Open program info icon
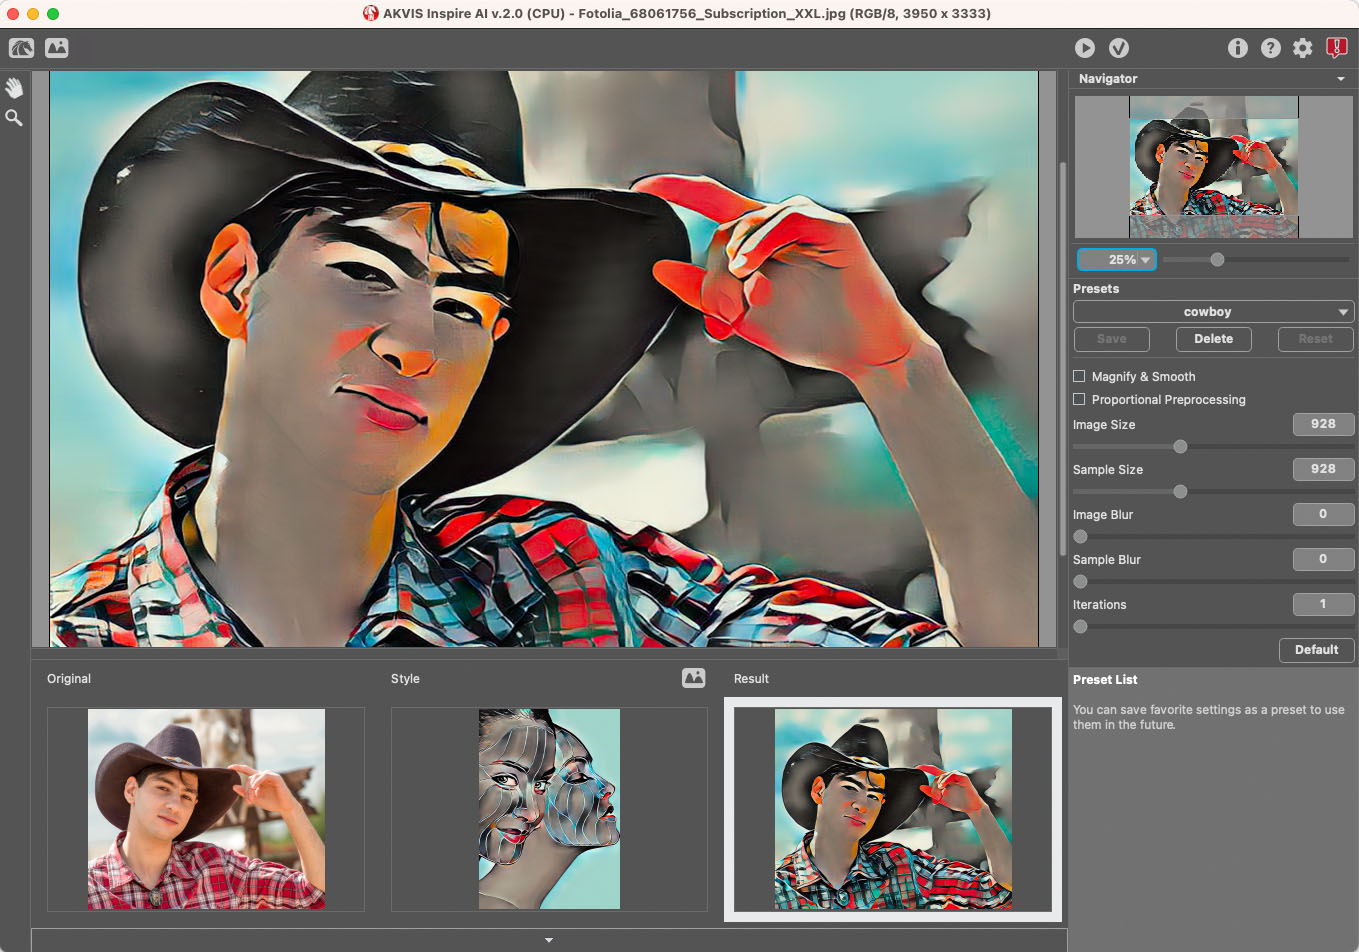1359x952 pixels. (x=1238, y=48)
